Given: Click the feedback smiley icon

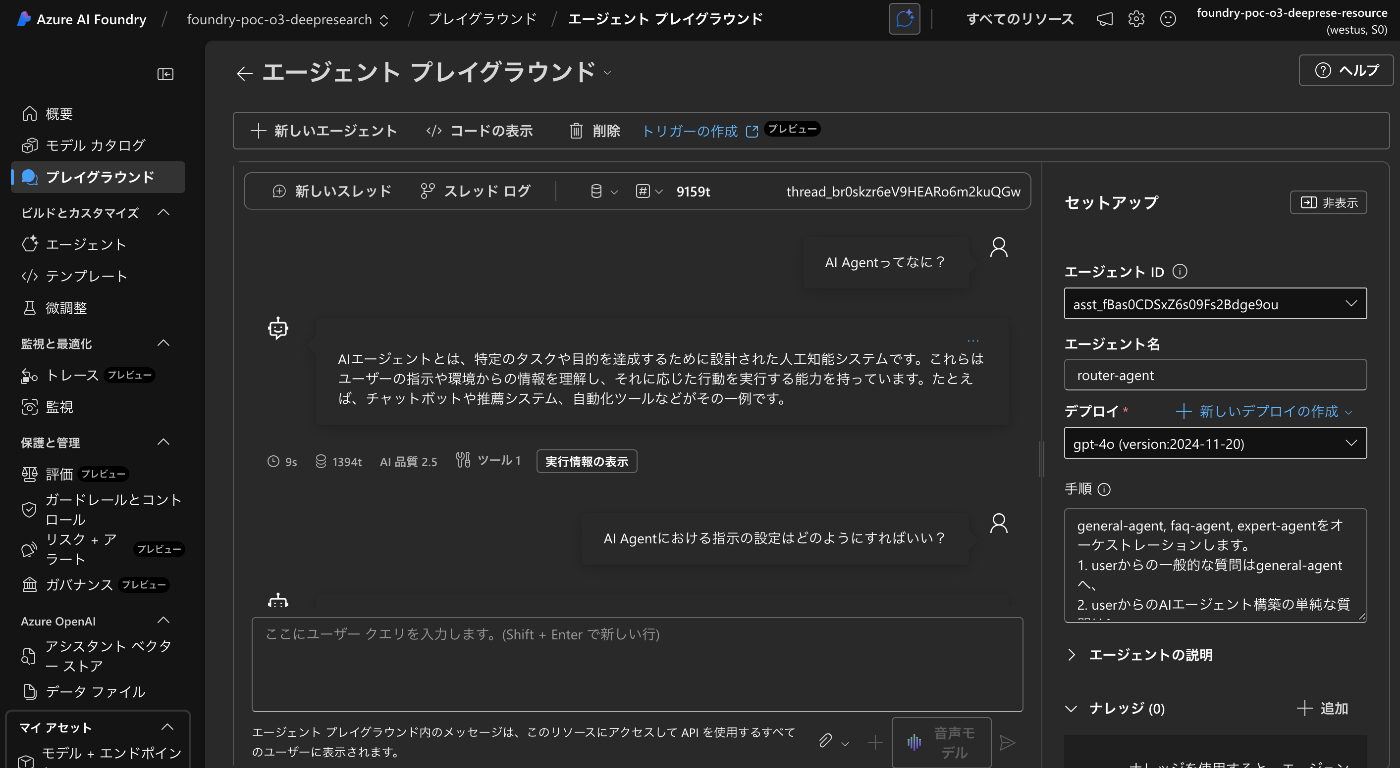Looking at the screenshot, I should (1168, 19).
